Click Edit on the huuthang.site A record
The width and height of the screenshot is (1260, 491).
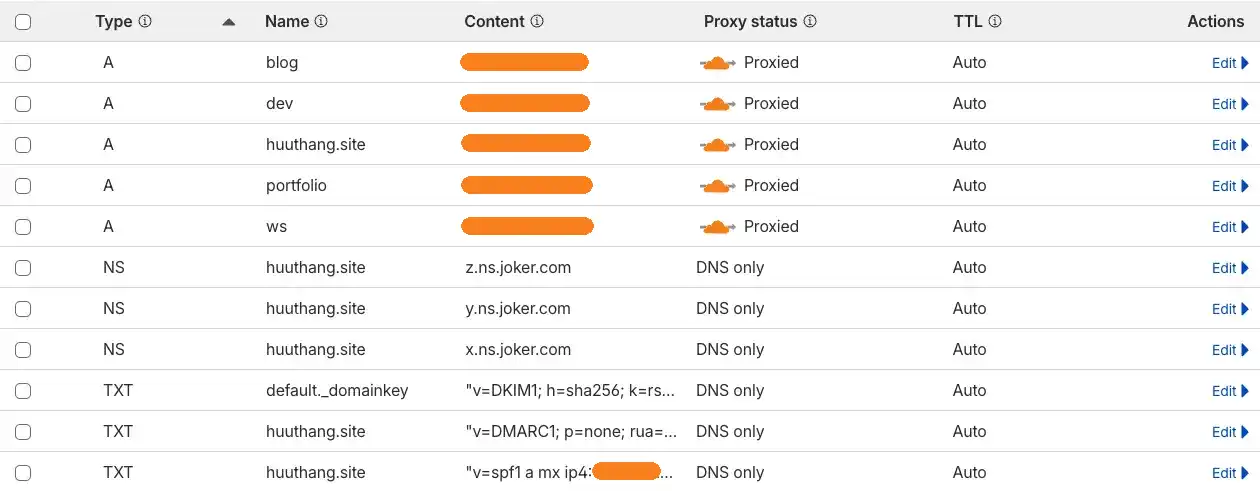point(1230,145)
